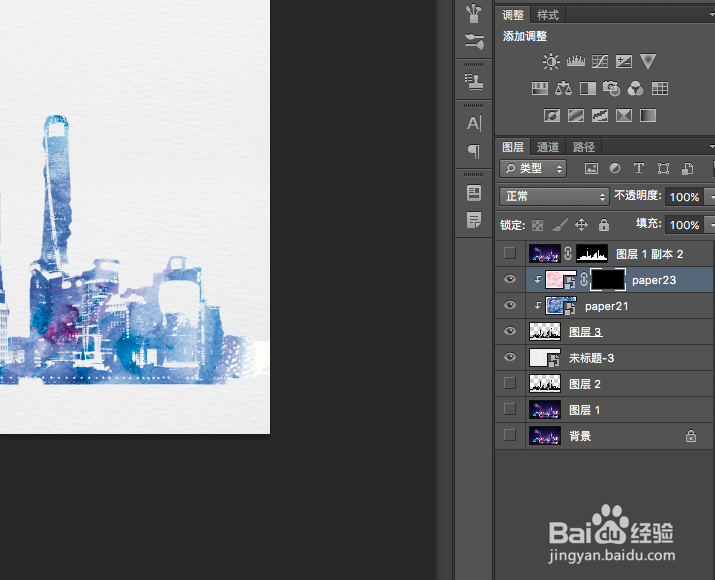Filter layers by shape layers
This screenshot has width=715, height=580.
pyautogui.click(x=663, y=169)
